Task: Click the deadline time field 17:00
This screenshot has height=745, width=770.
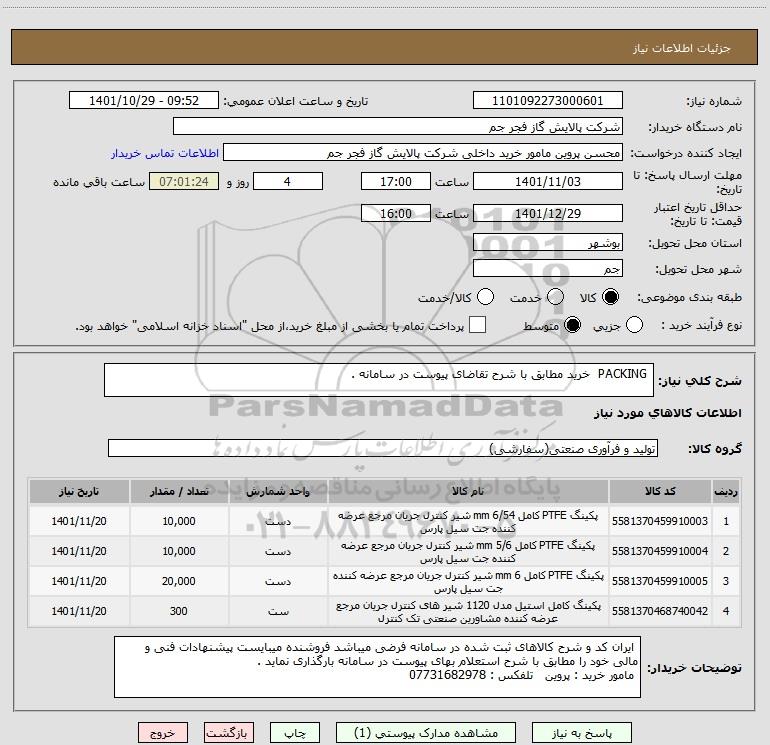Action: coord(396,181)
